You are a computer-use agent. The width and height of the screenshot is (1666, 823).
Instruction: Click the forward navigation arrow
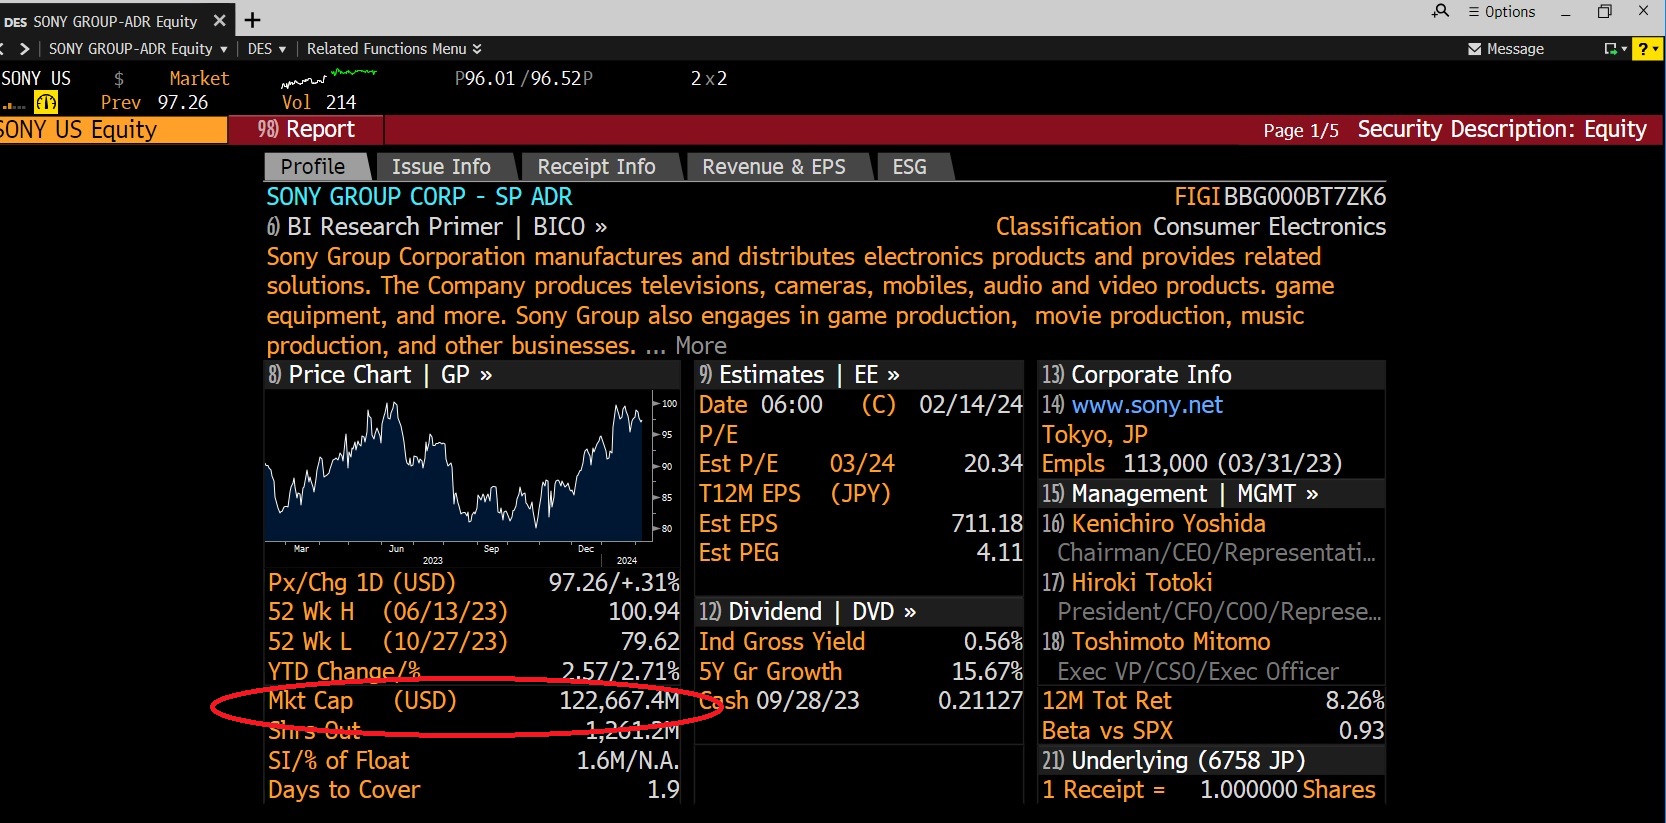coord(25,48)
